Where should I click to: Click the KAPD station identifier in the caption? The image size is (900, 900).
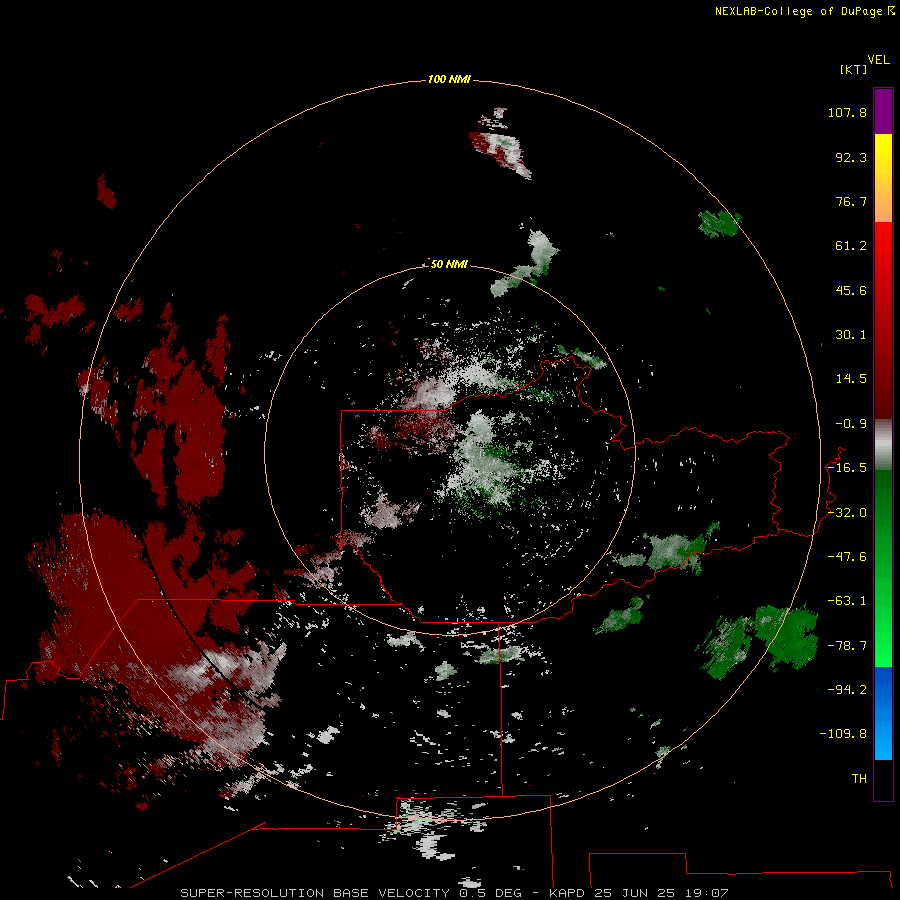(x=566, y=893)
